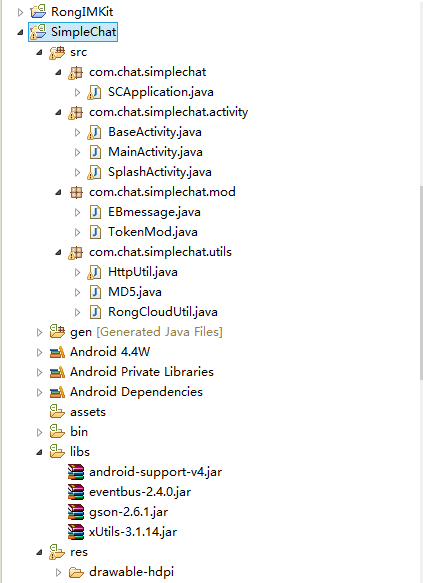423x583 pixels.
Task: Expand TokenMod.java members
Action: pyautogui.click(x=77, y=232)
